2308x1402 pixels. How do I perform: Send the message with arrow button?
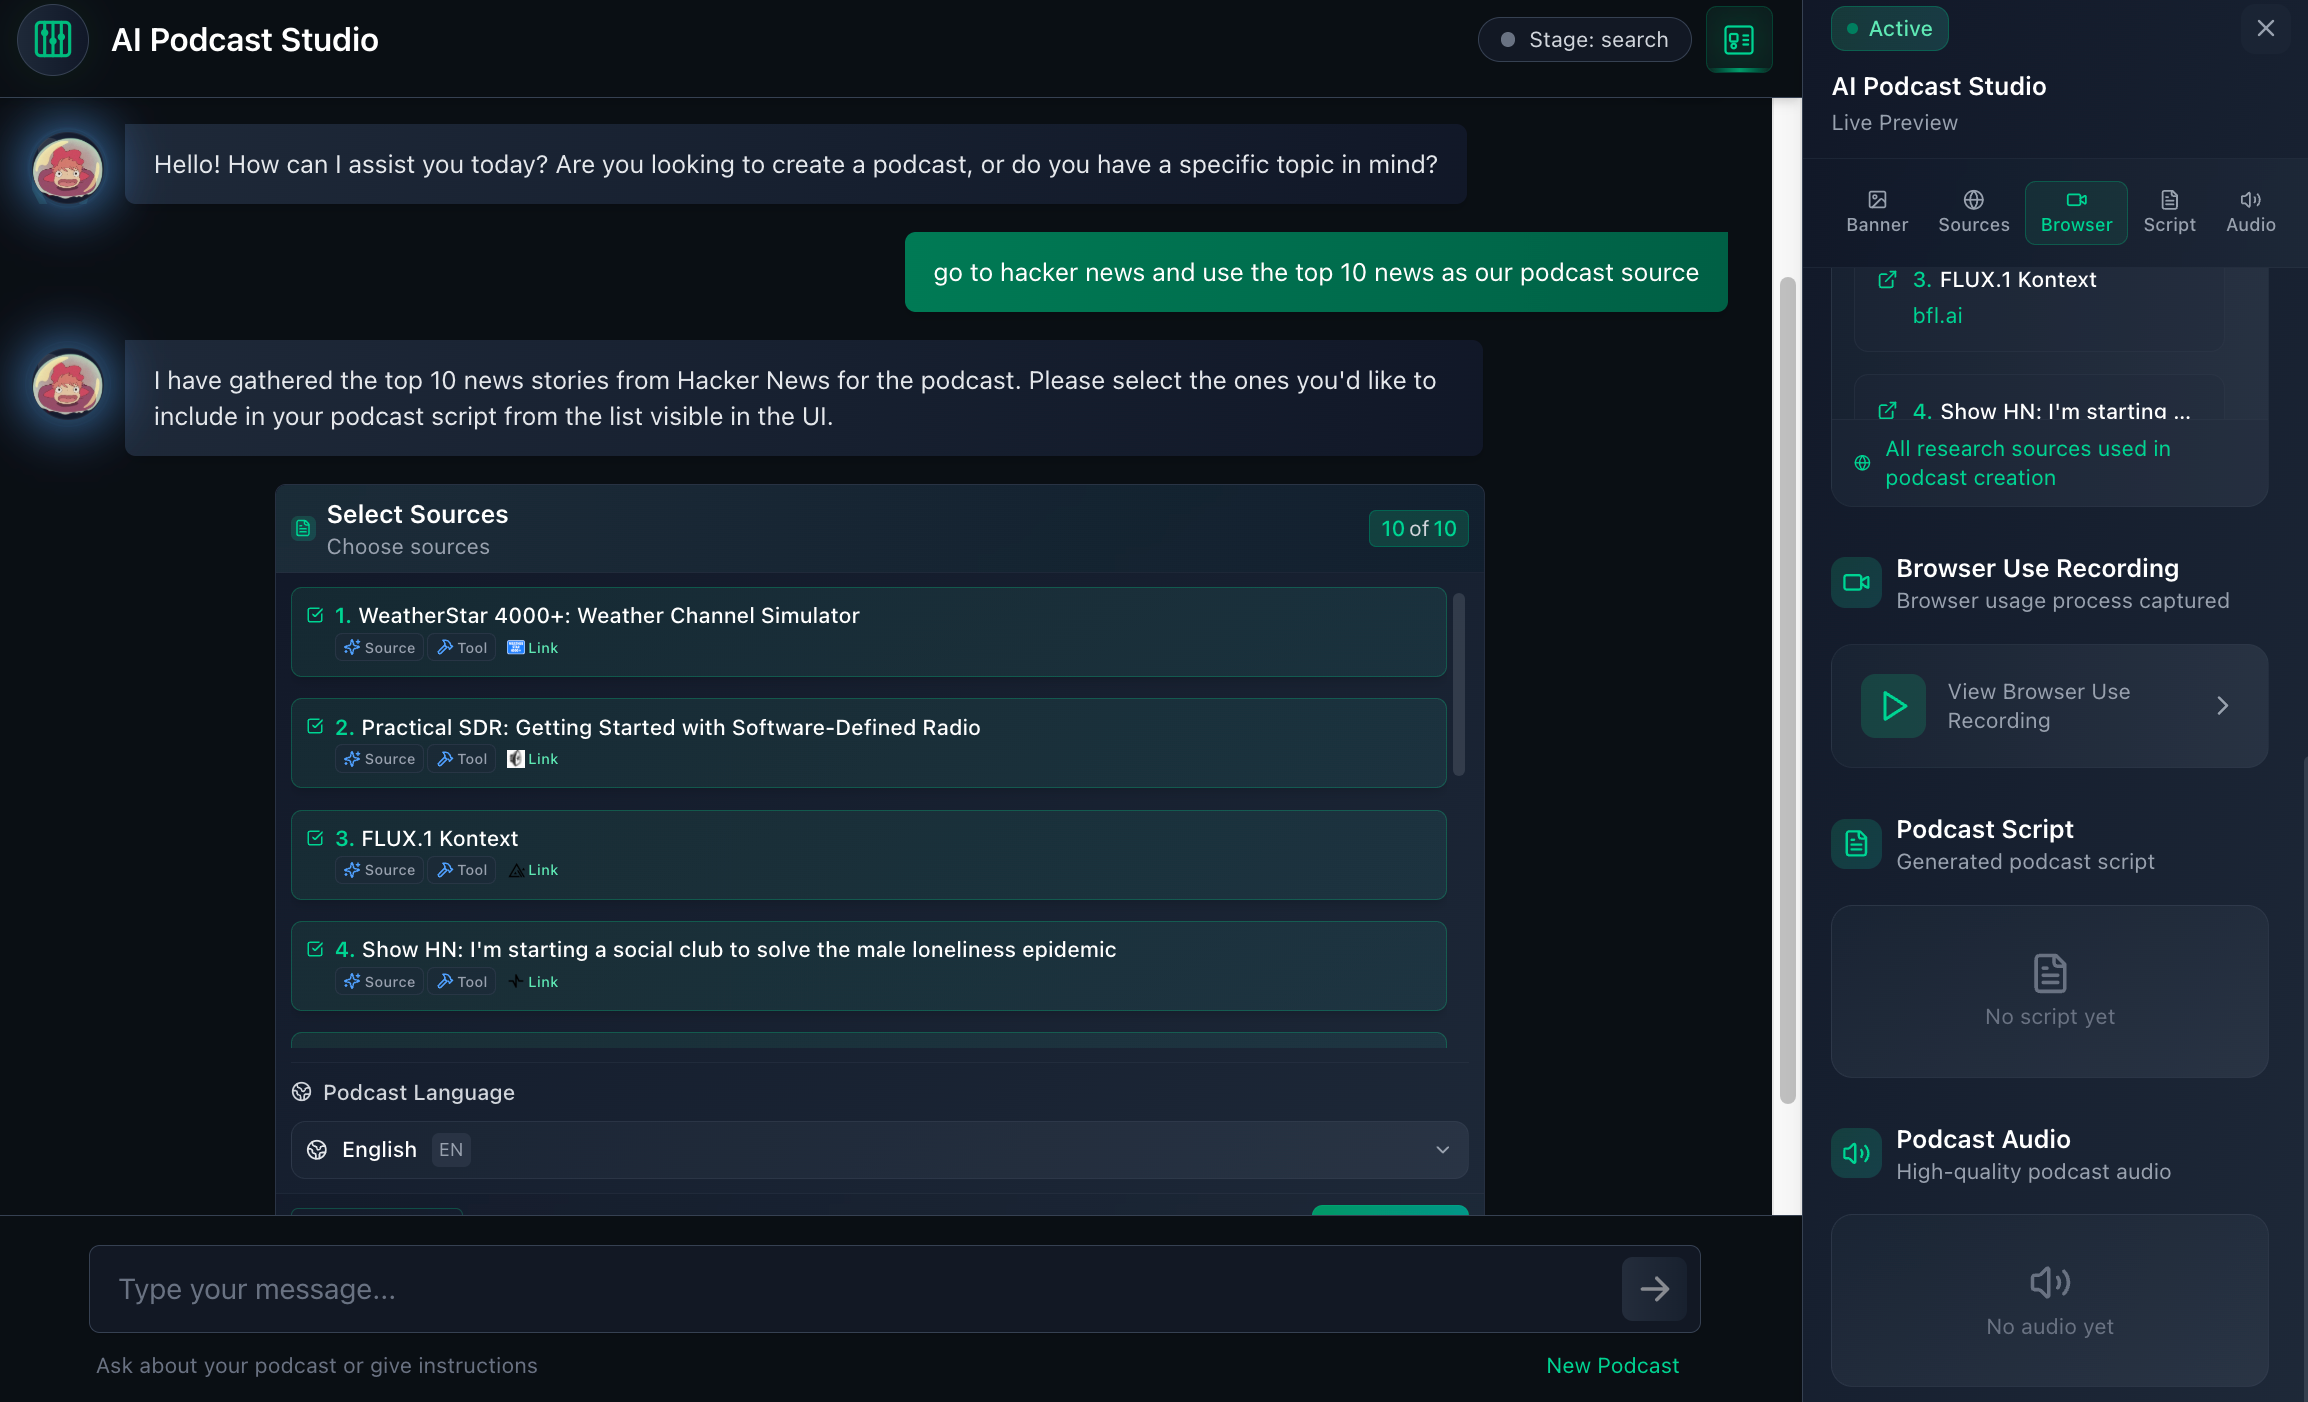click(x=1654, y=1289)
